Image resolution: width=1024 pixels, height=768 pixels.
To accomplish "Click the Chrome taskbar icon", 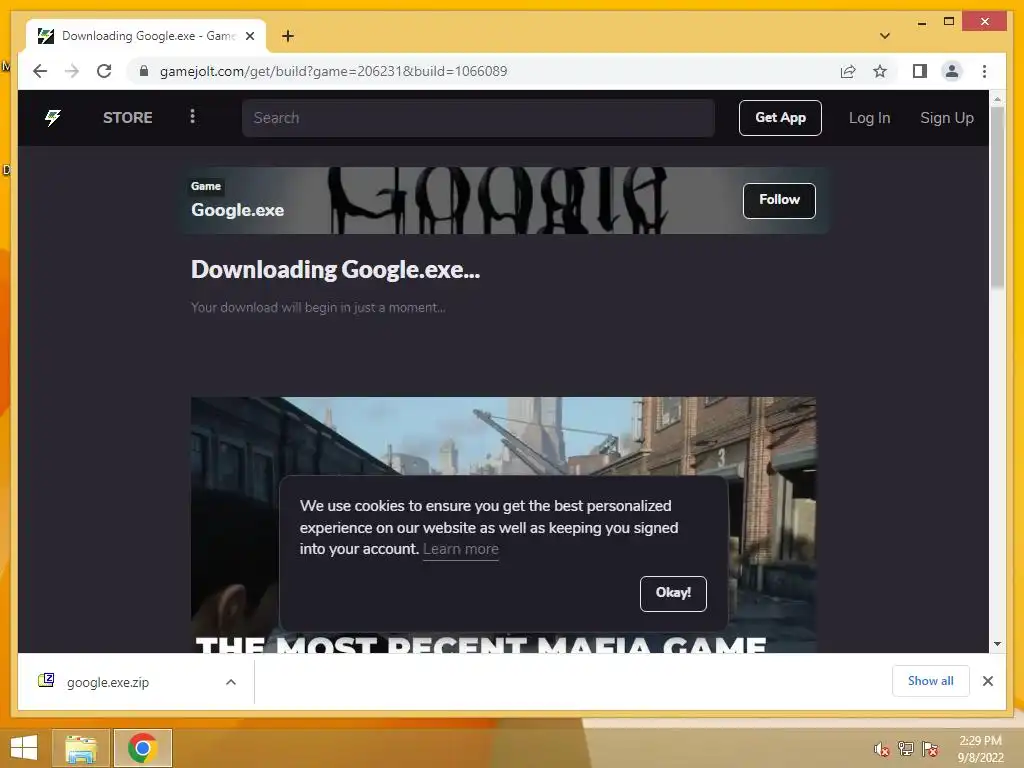I will point(142,748).
